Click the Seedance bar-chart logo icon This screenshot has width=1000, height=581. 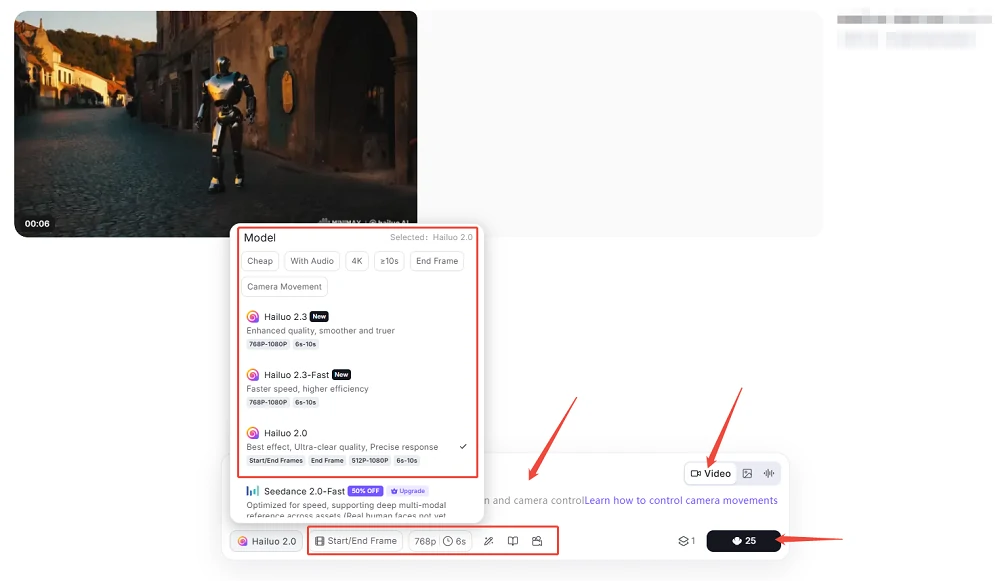click(x=253, y=491)
